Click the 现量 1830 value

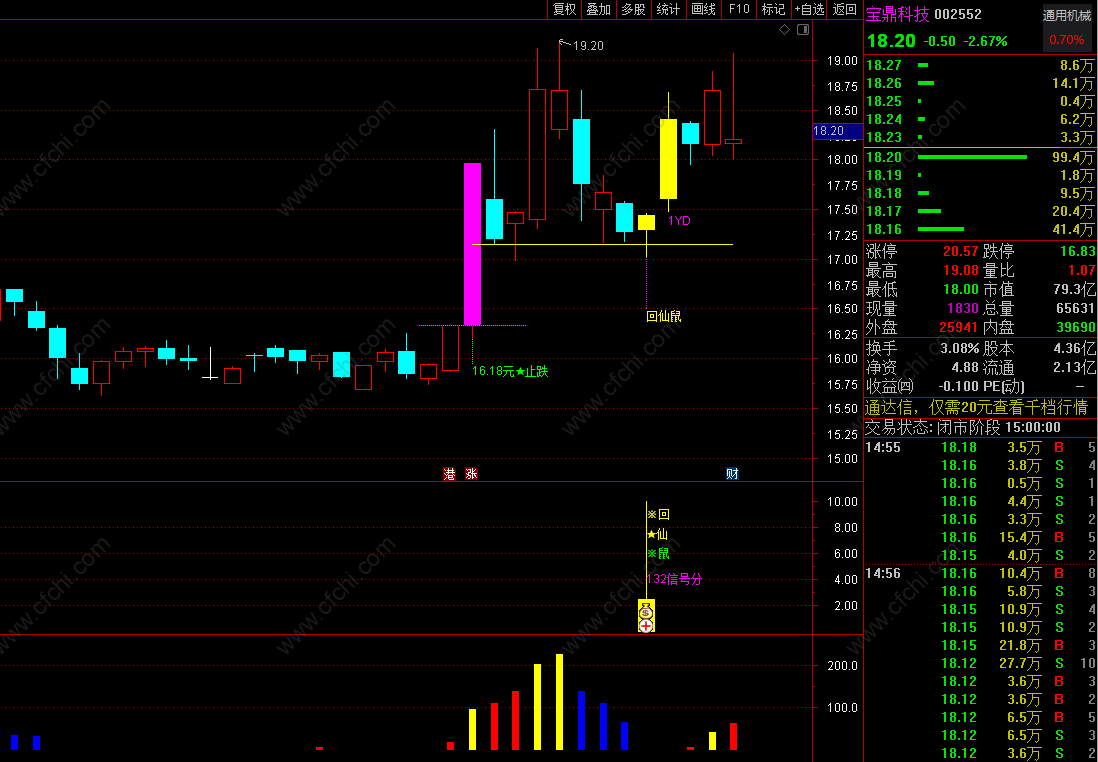[963, 308]
